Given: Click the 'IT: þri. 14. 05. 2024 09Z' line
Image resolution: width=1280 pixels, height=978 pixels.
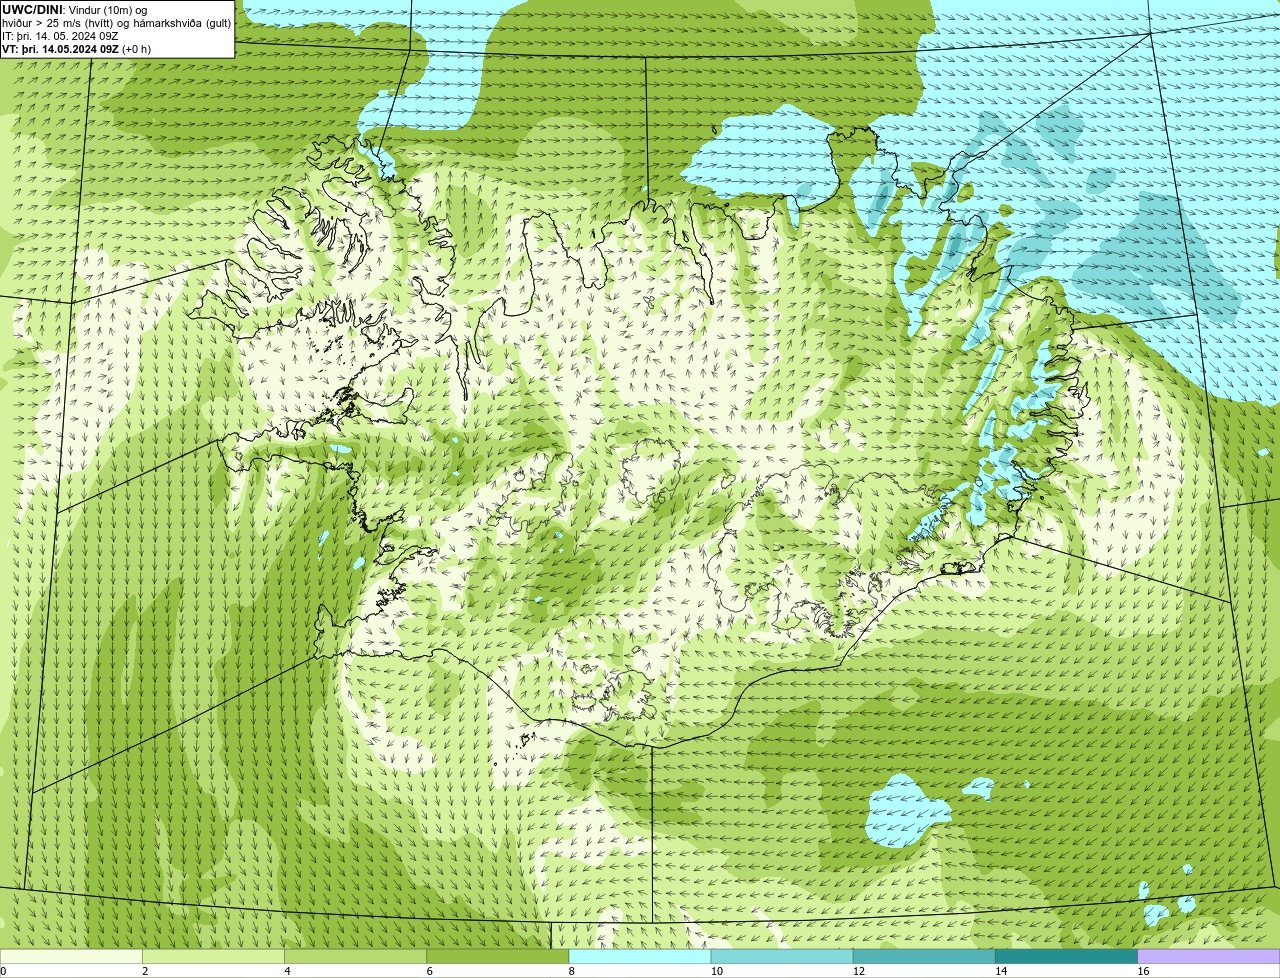Looking at the screenshot, I should point(60,36).
